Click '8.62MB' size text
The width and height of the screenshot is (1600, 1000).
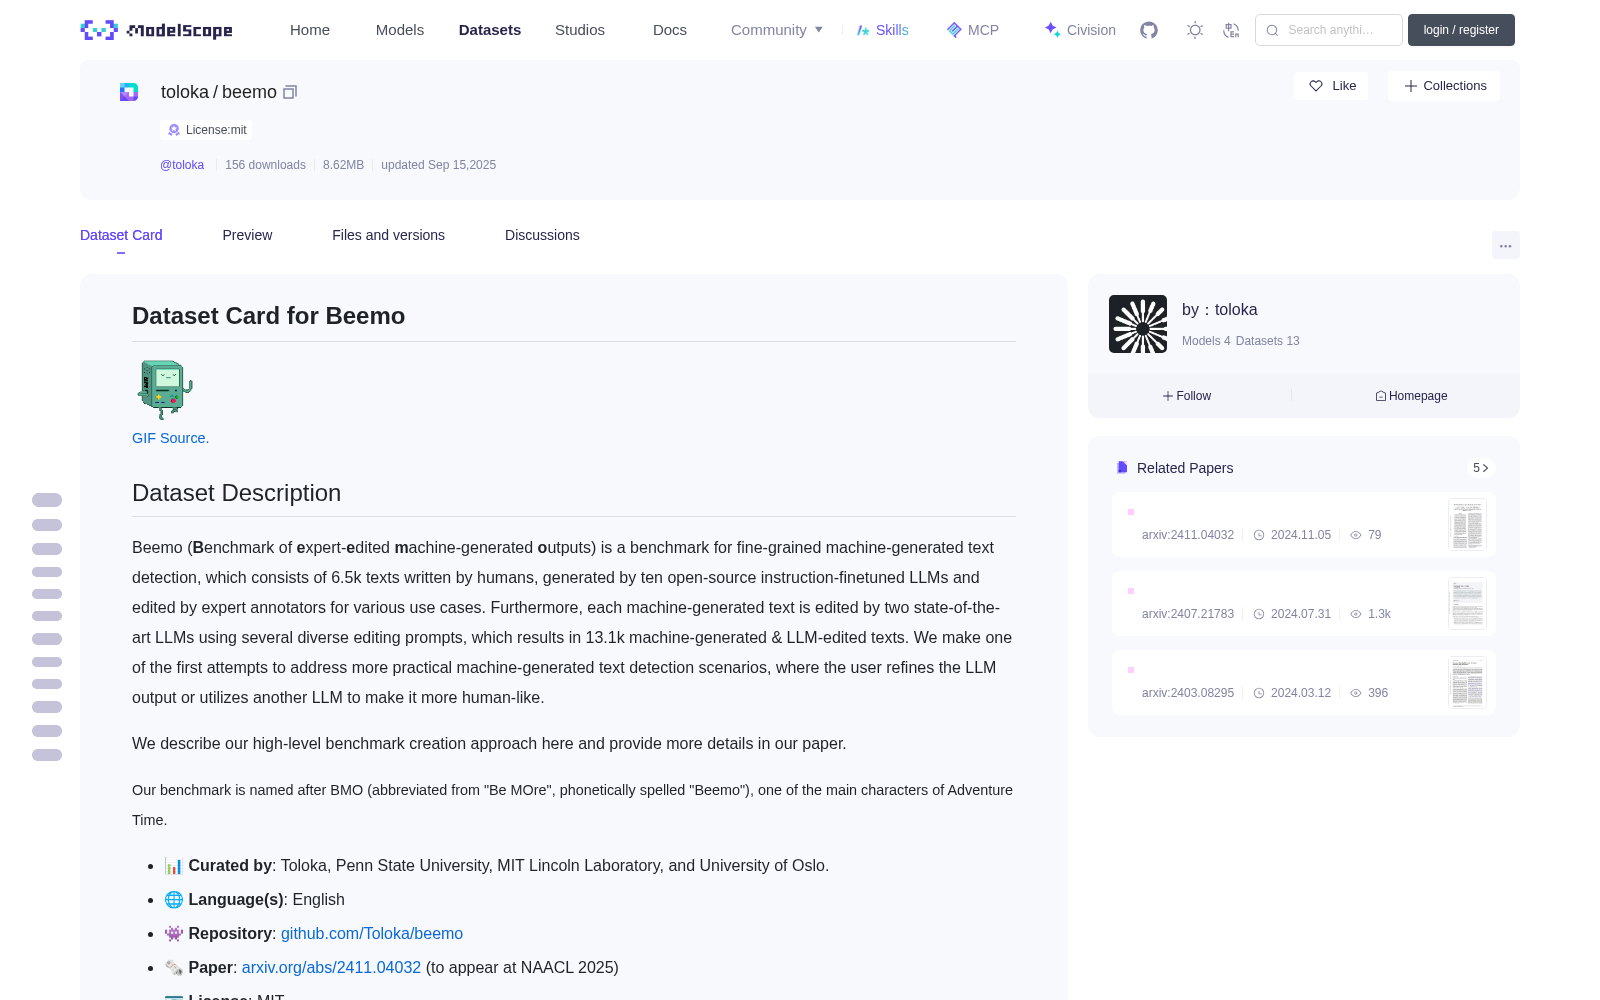pos(343,165)
